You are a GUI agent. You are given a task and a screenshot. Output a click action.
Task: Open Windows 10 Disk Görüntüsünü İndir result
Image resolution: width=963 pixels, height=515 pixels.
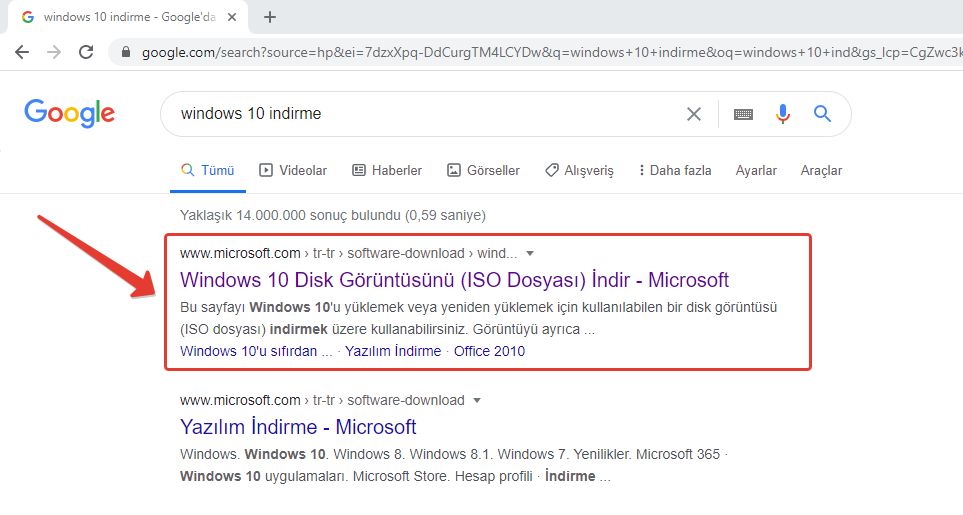[454, 280]
